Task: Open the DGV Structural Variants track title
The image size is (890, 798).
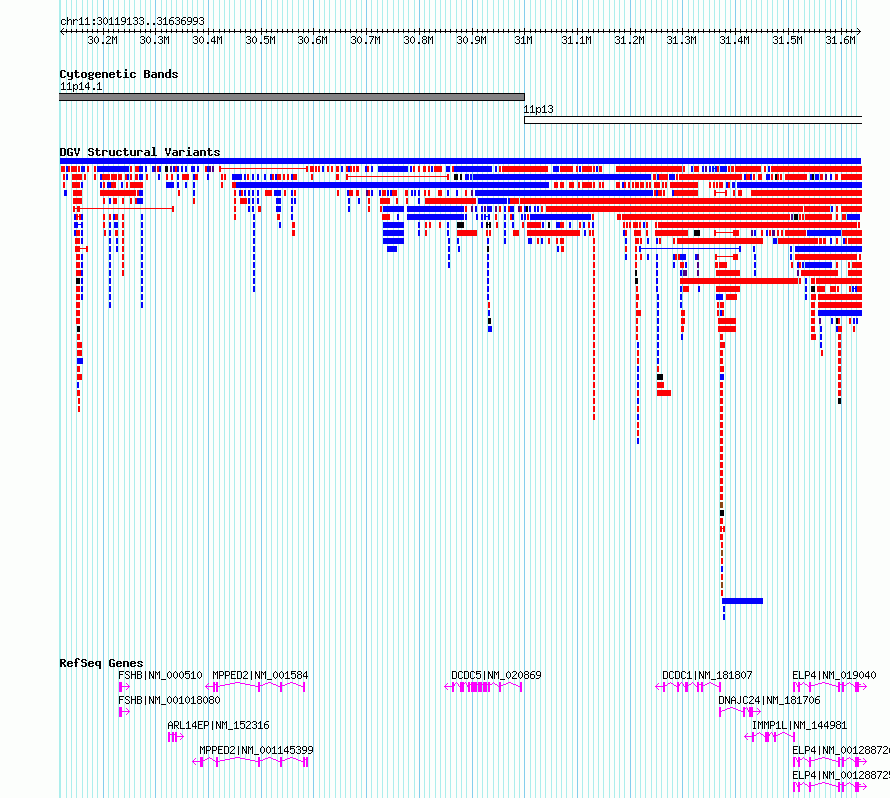Action: [x=140, y=152]
